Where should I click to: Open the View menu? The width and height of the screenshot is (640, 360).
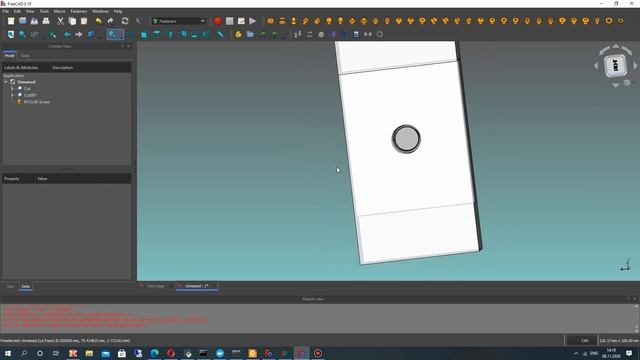click(30, 11)
